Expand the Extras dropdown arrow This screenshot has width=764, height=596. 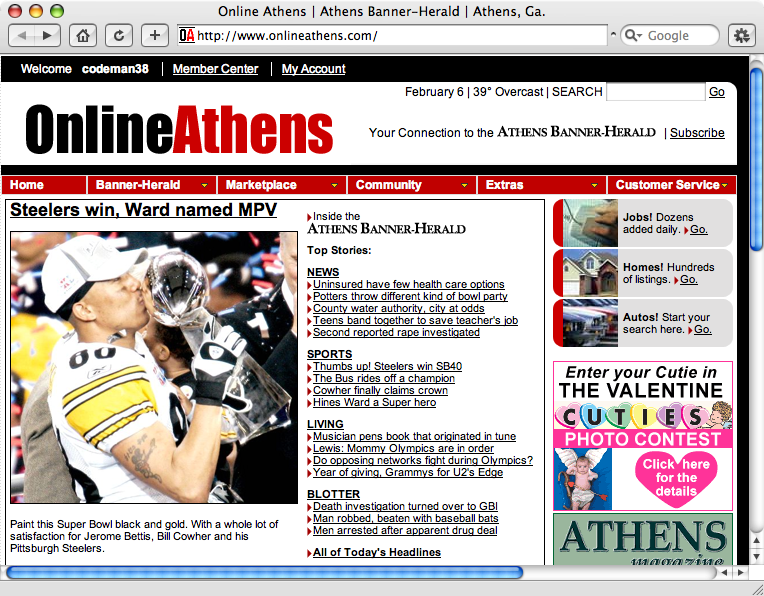click(x=594, y=185)
